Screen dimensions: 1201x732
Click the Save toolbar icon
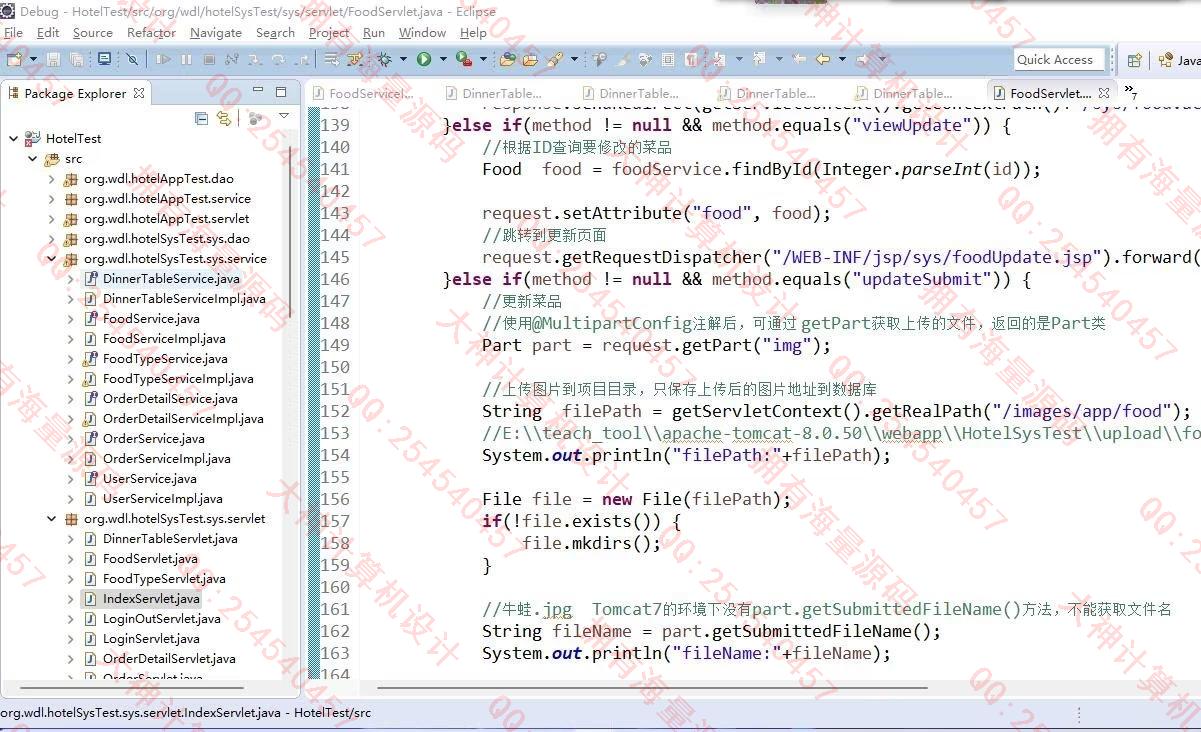(54, 60)
